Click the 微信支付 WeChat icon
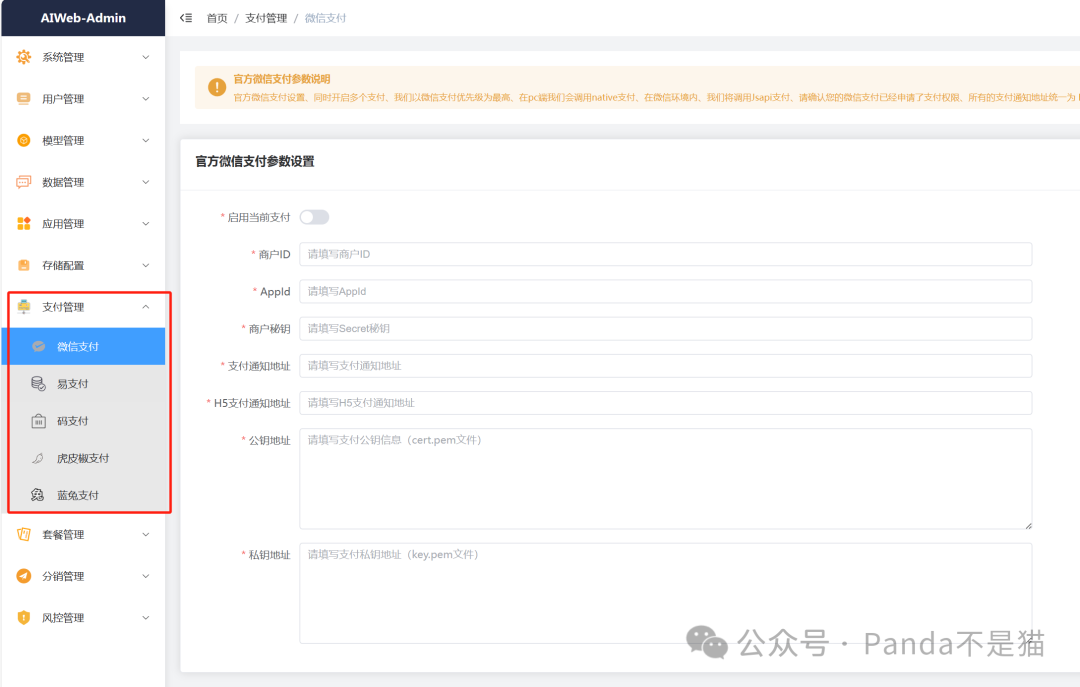This screenshot has width=1080, height=687. [x=39, y=346]
